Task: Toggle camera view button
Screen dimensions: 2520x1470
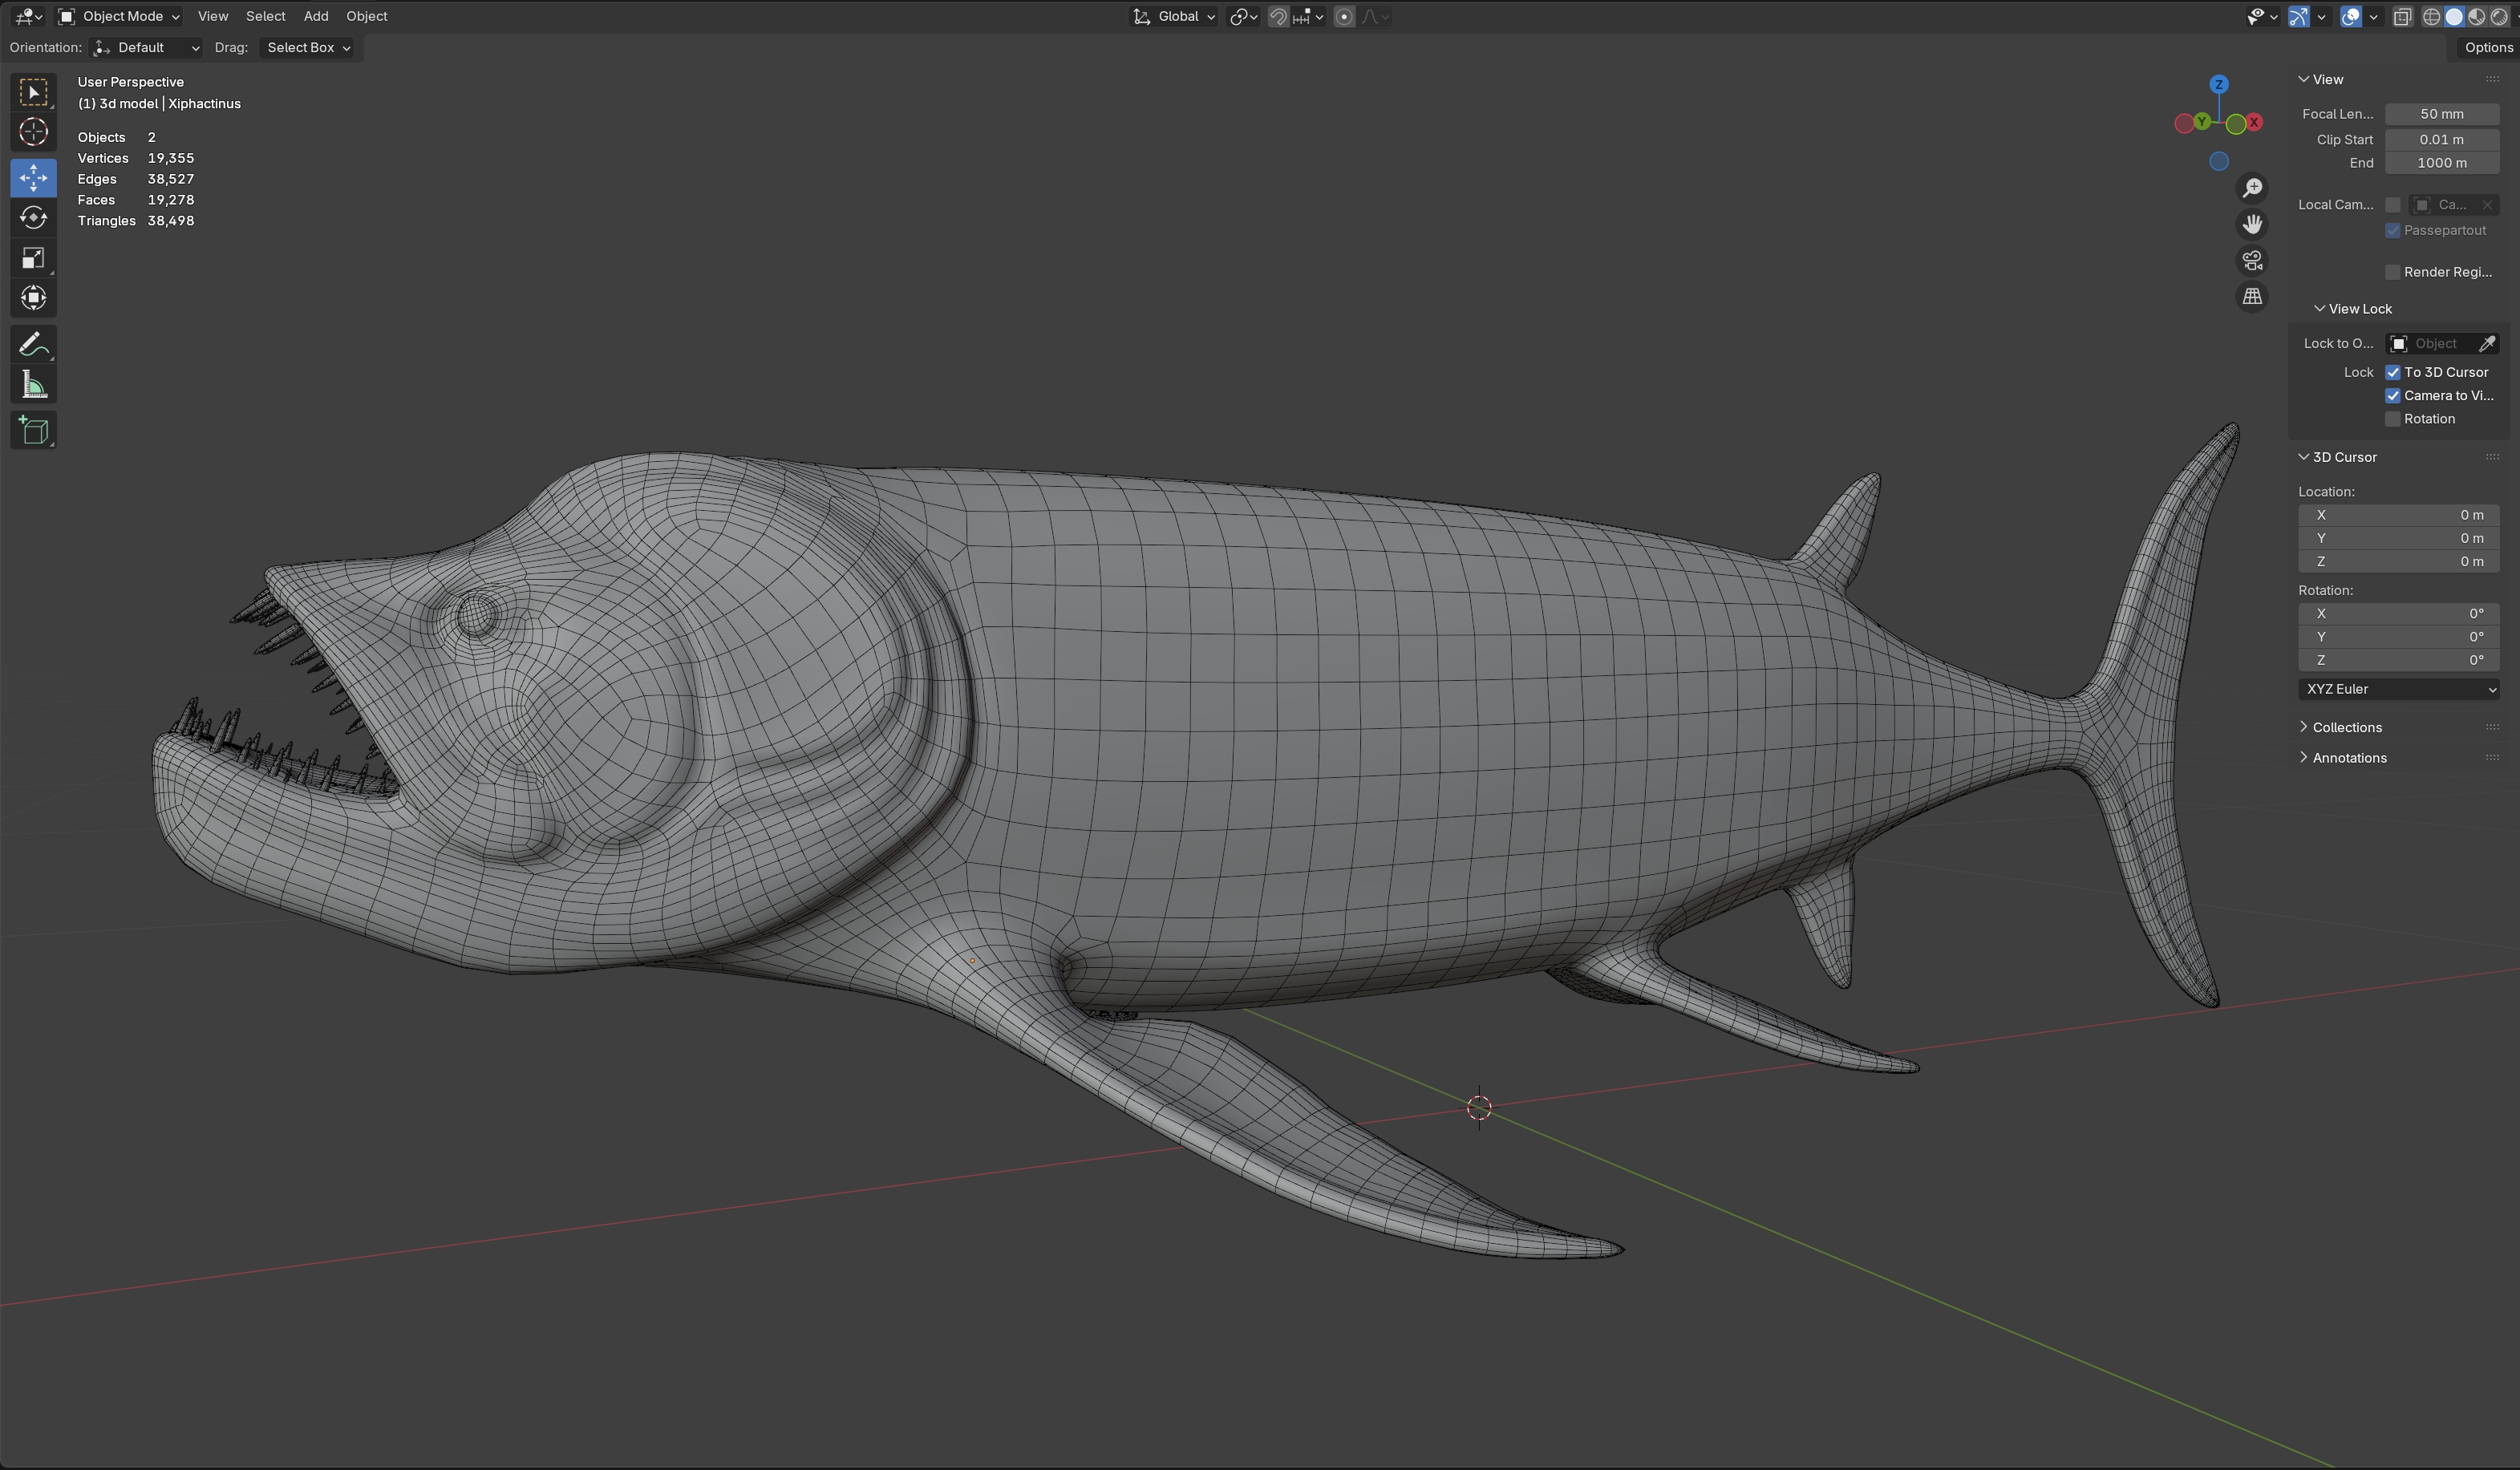Action: pyautogui.click(x=2252, y=261)
